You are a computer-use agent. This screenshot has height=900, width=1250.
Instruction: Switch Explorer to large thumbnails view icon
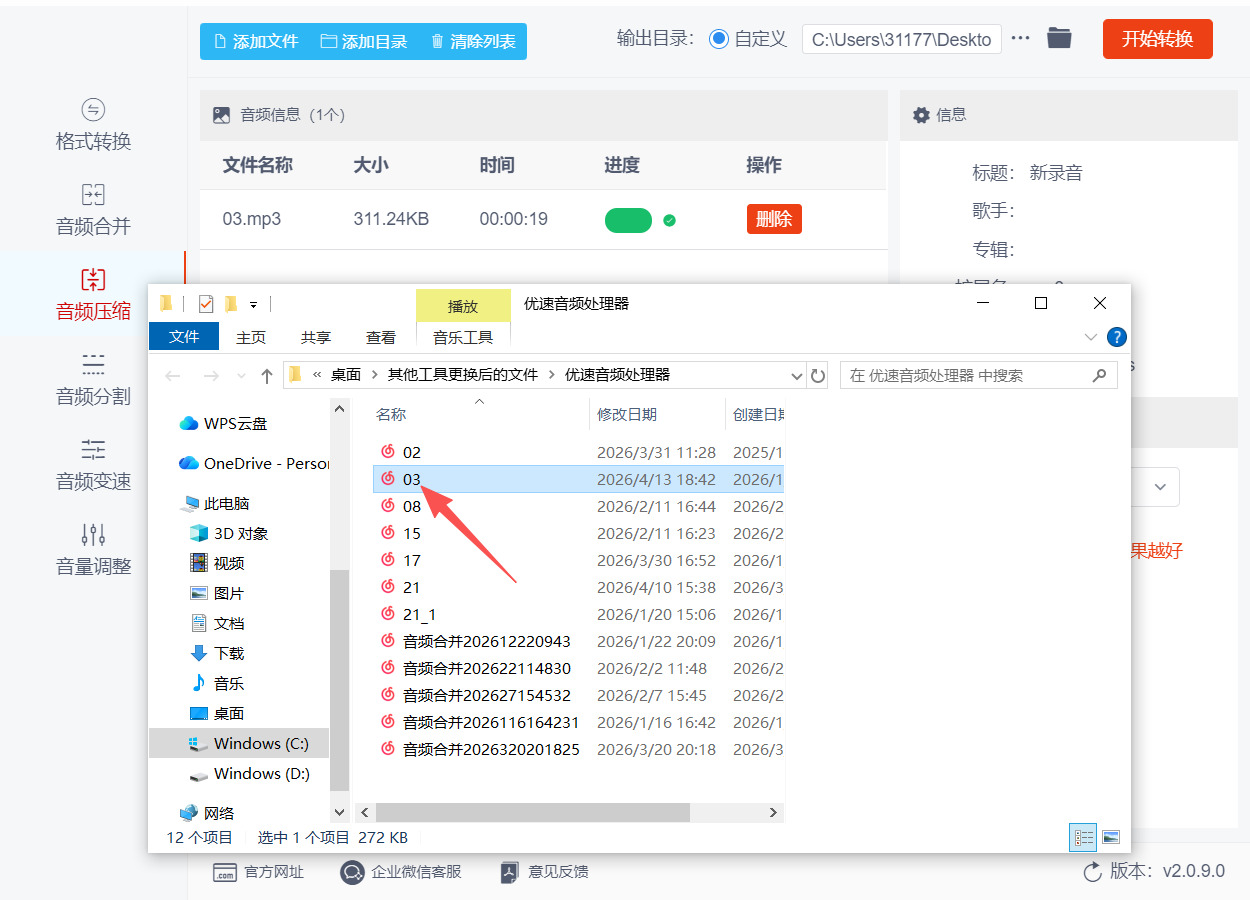(x=1110, y=838)
